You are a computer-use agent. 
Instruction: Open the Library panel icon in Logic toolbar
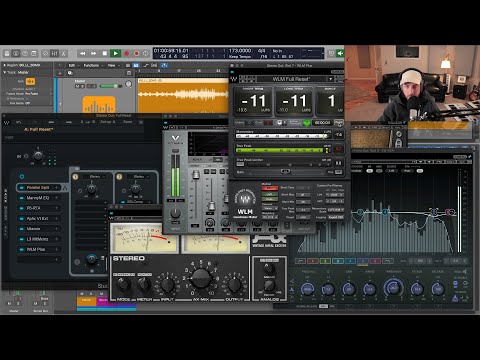pos(7,53)
